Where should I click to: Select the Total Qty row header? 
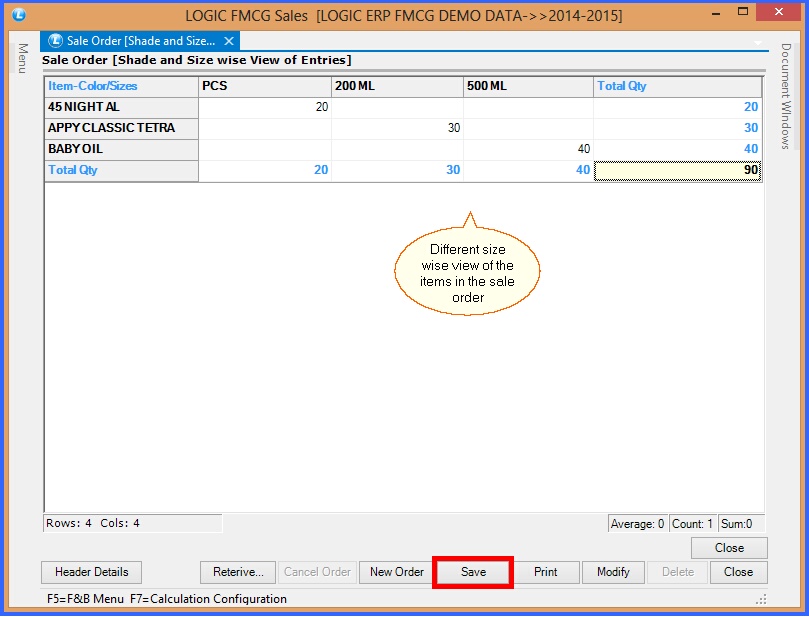point(121,170)
